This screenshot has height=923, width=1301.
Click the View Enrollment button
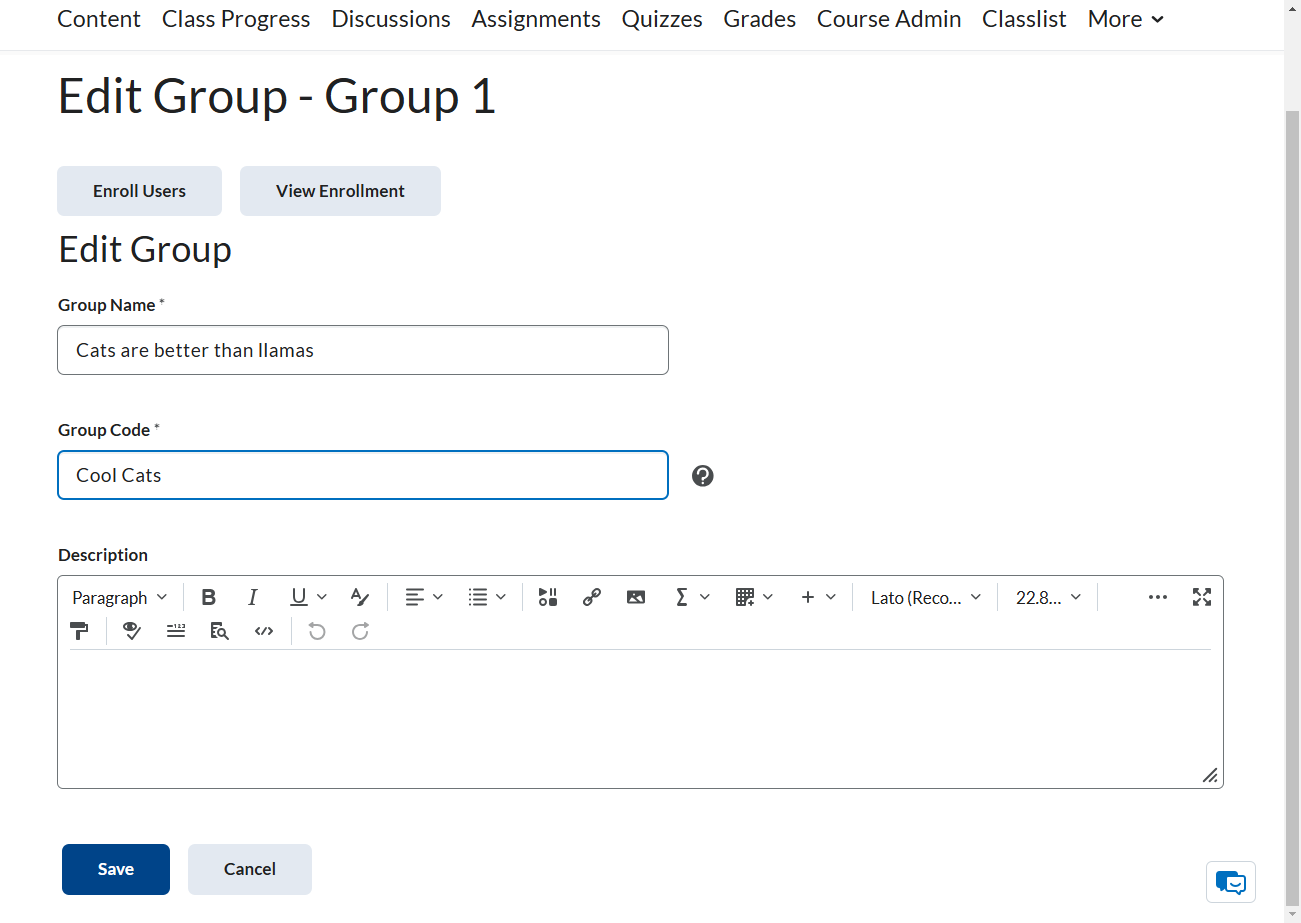point(340,191)
